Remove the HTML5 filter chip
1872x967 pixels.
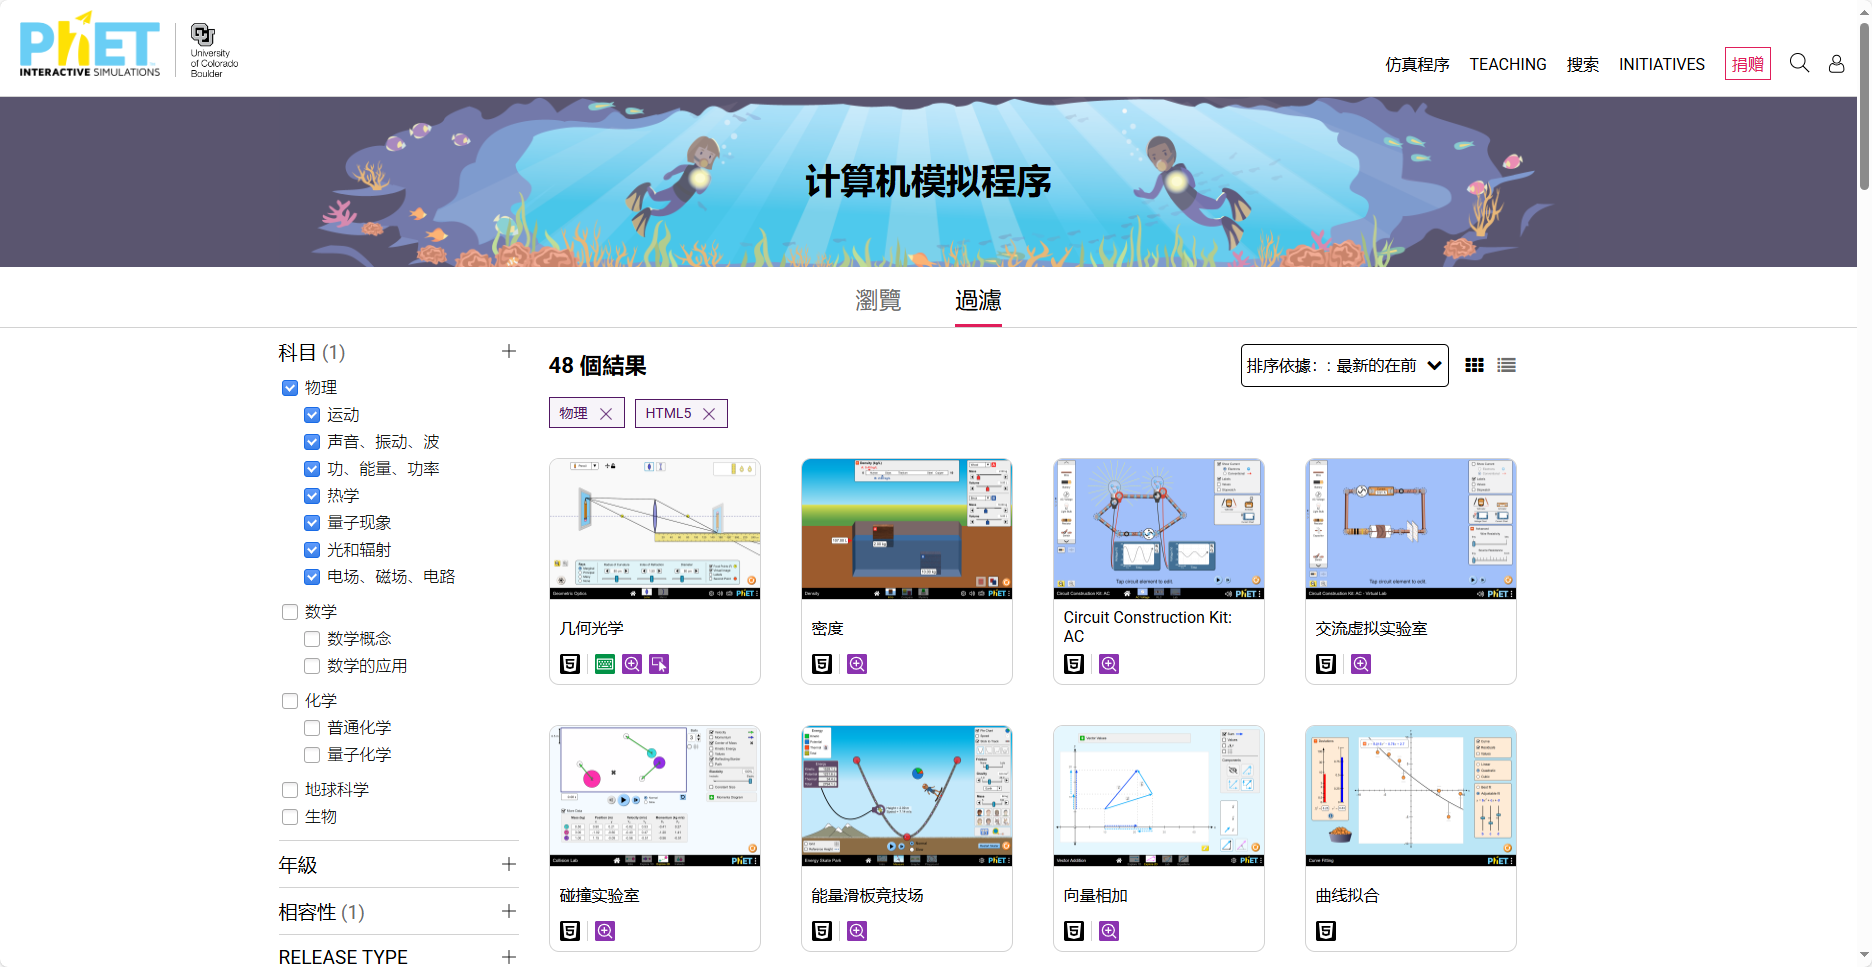[709, 414]
